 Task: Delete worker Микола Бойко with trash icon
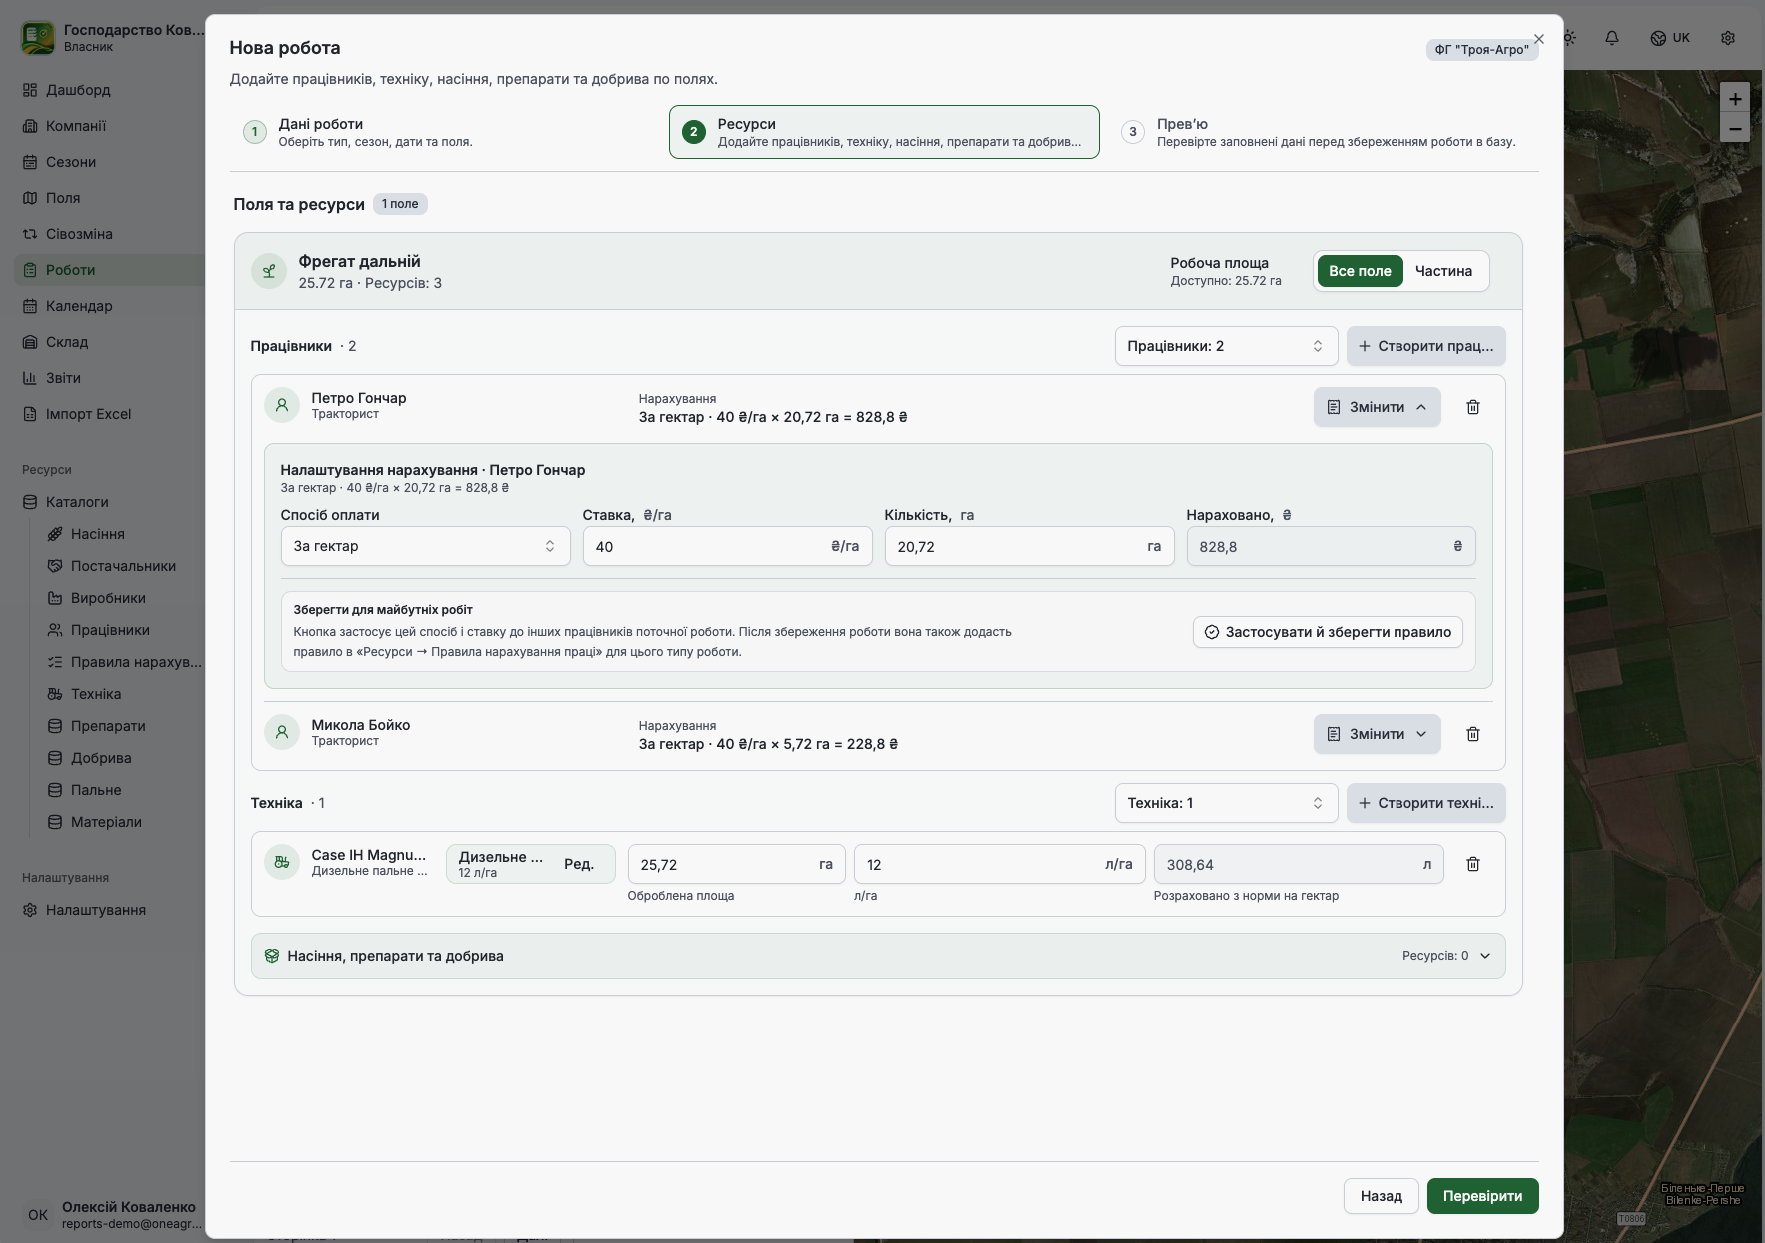click(1472, 734)
